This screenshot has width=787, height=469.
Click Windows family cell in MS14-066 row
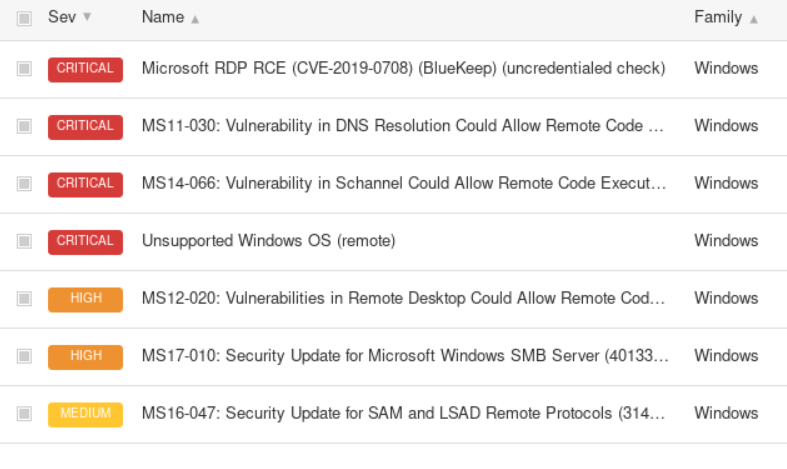(726, 184)
